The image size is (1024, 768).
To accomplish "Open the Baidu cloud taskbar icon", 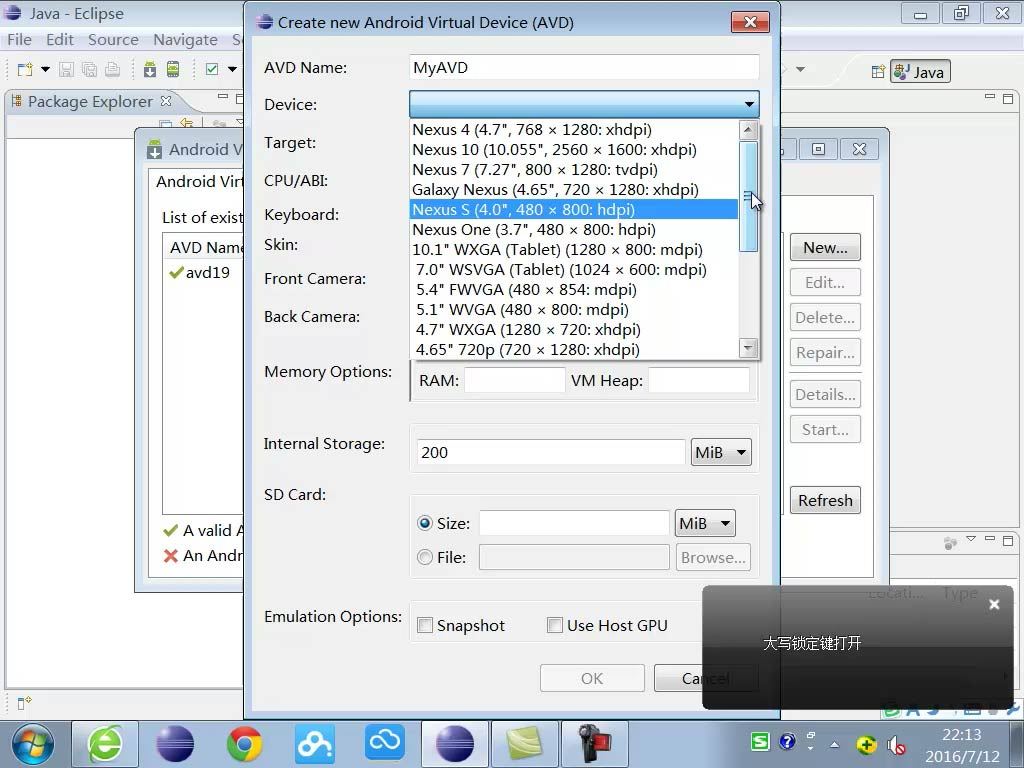I will point(315,744).
